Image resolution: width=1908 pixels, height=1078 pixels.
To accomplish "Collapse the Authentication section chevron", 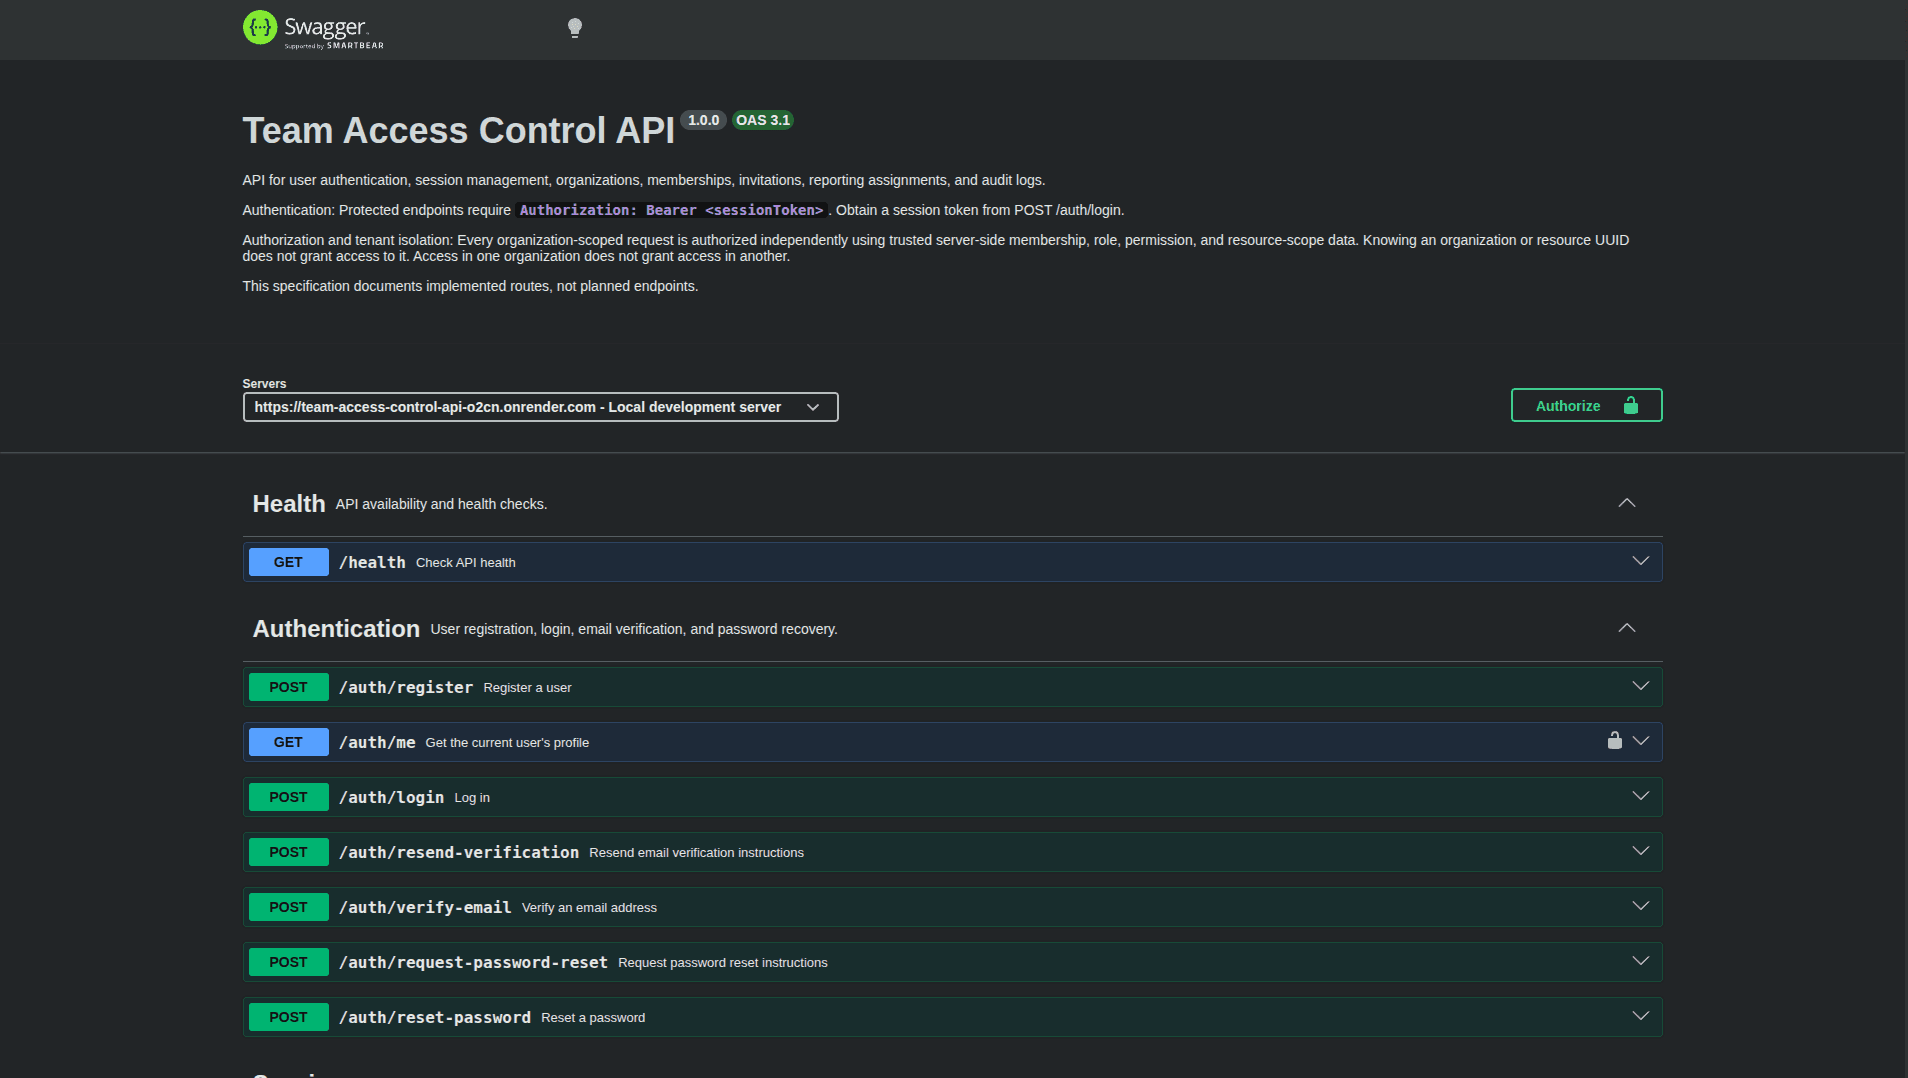I will pyautogui.click(x=1627, y=628).
